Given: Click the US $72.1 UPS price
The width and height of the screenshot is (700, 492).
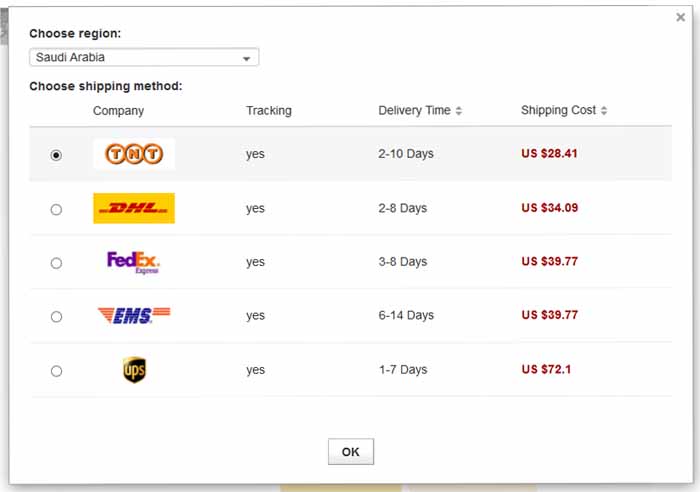Looking at the screenshot, I should tap(546, 370).
